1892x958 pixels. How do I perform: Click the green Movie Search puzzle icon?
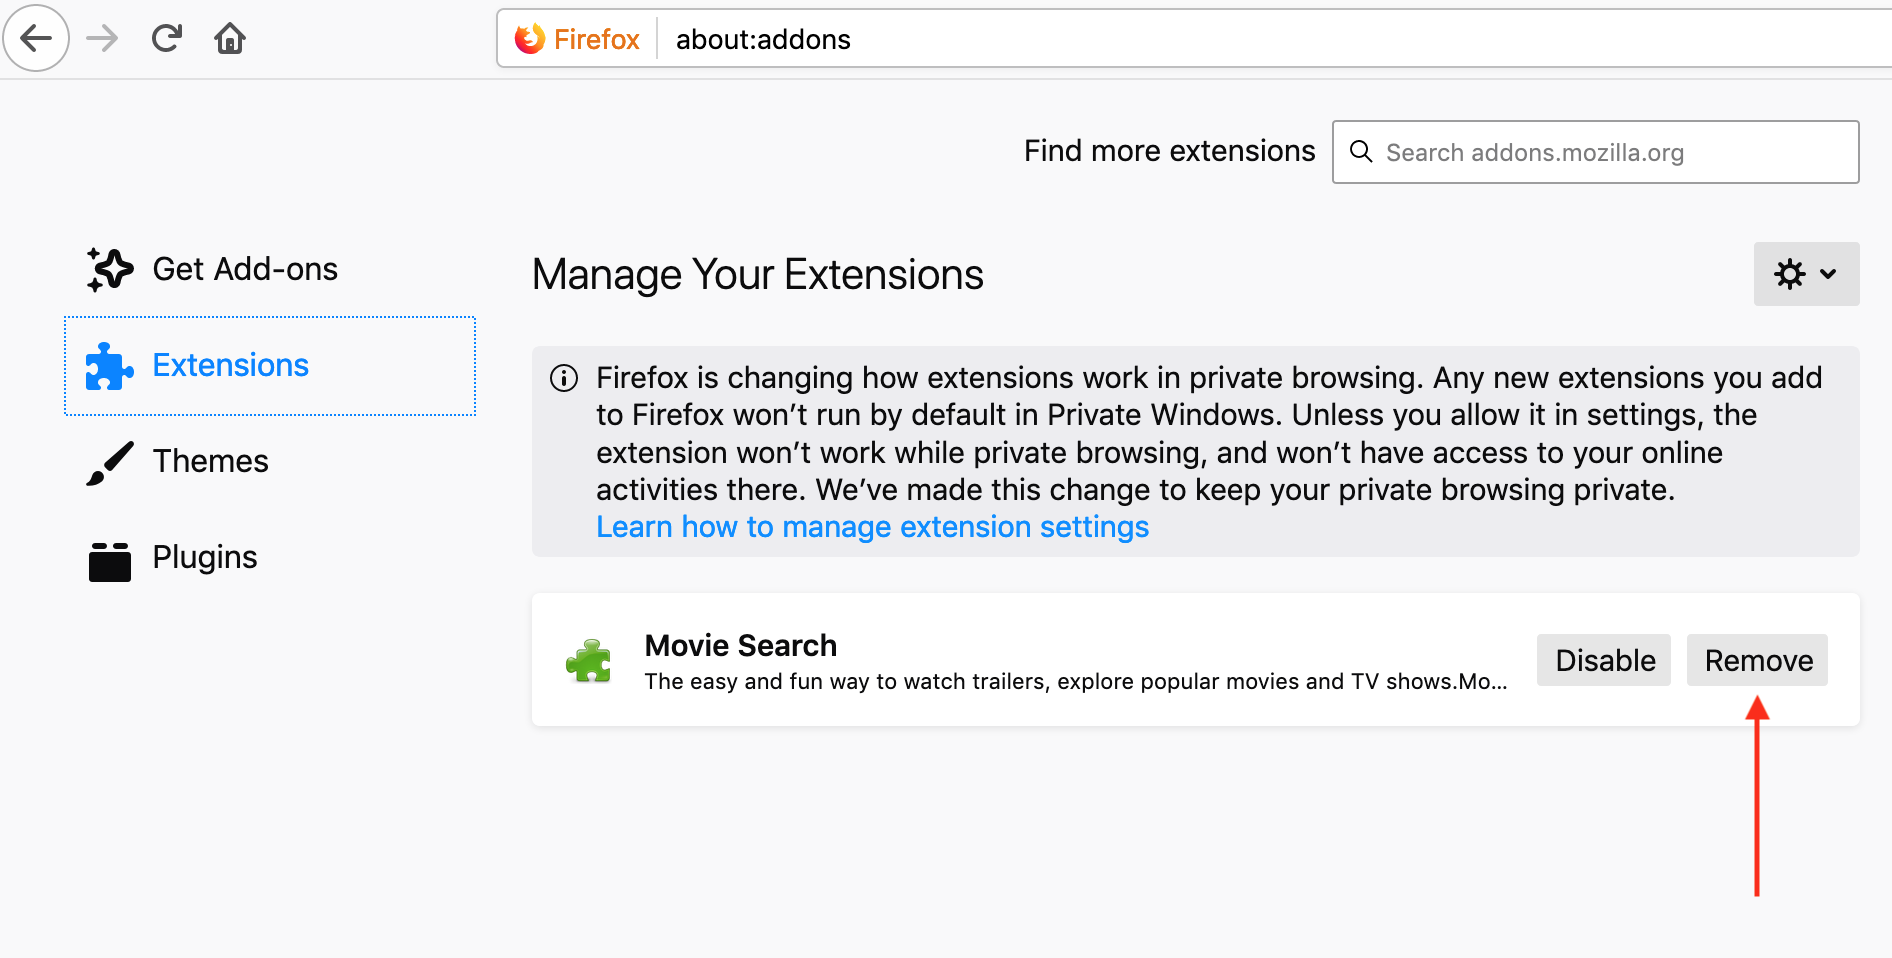tap(590, 661)
